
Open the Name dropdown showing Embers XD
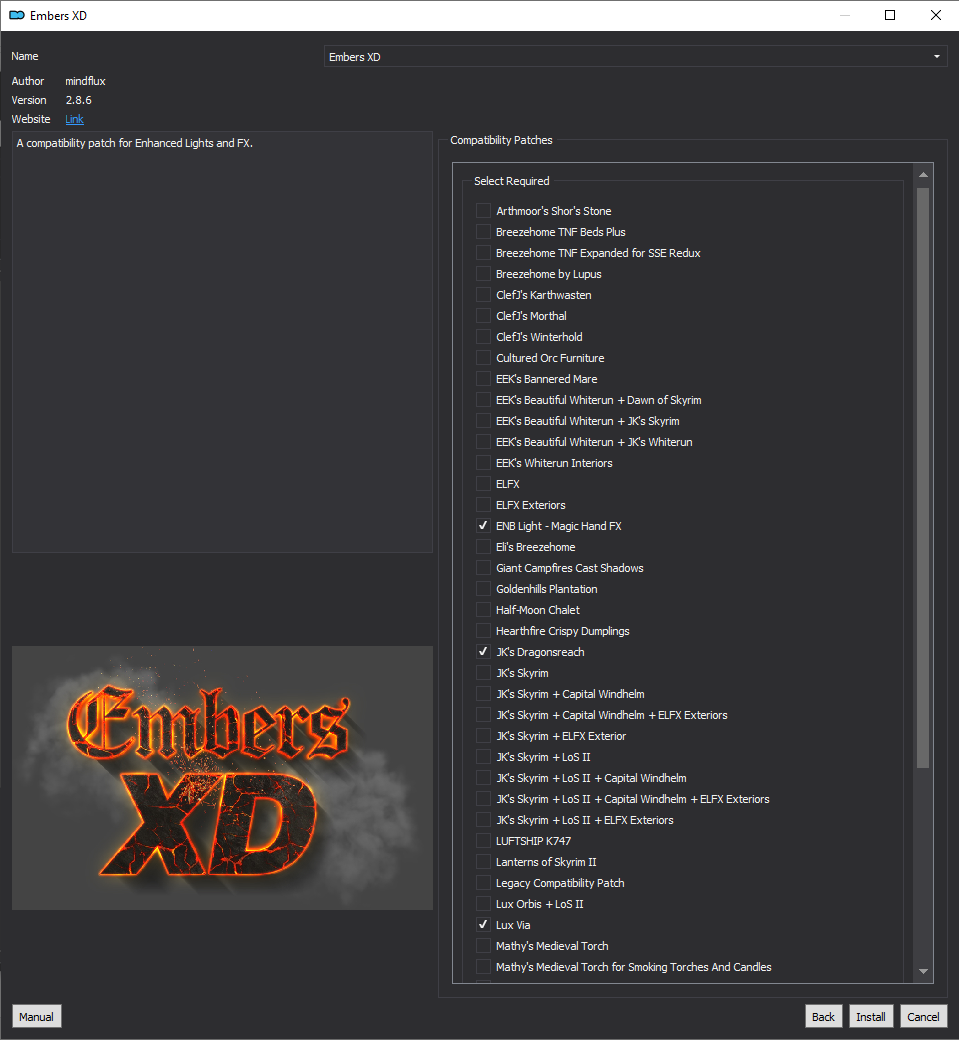[x=635, y=56]
